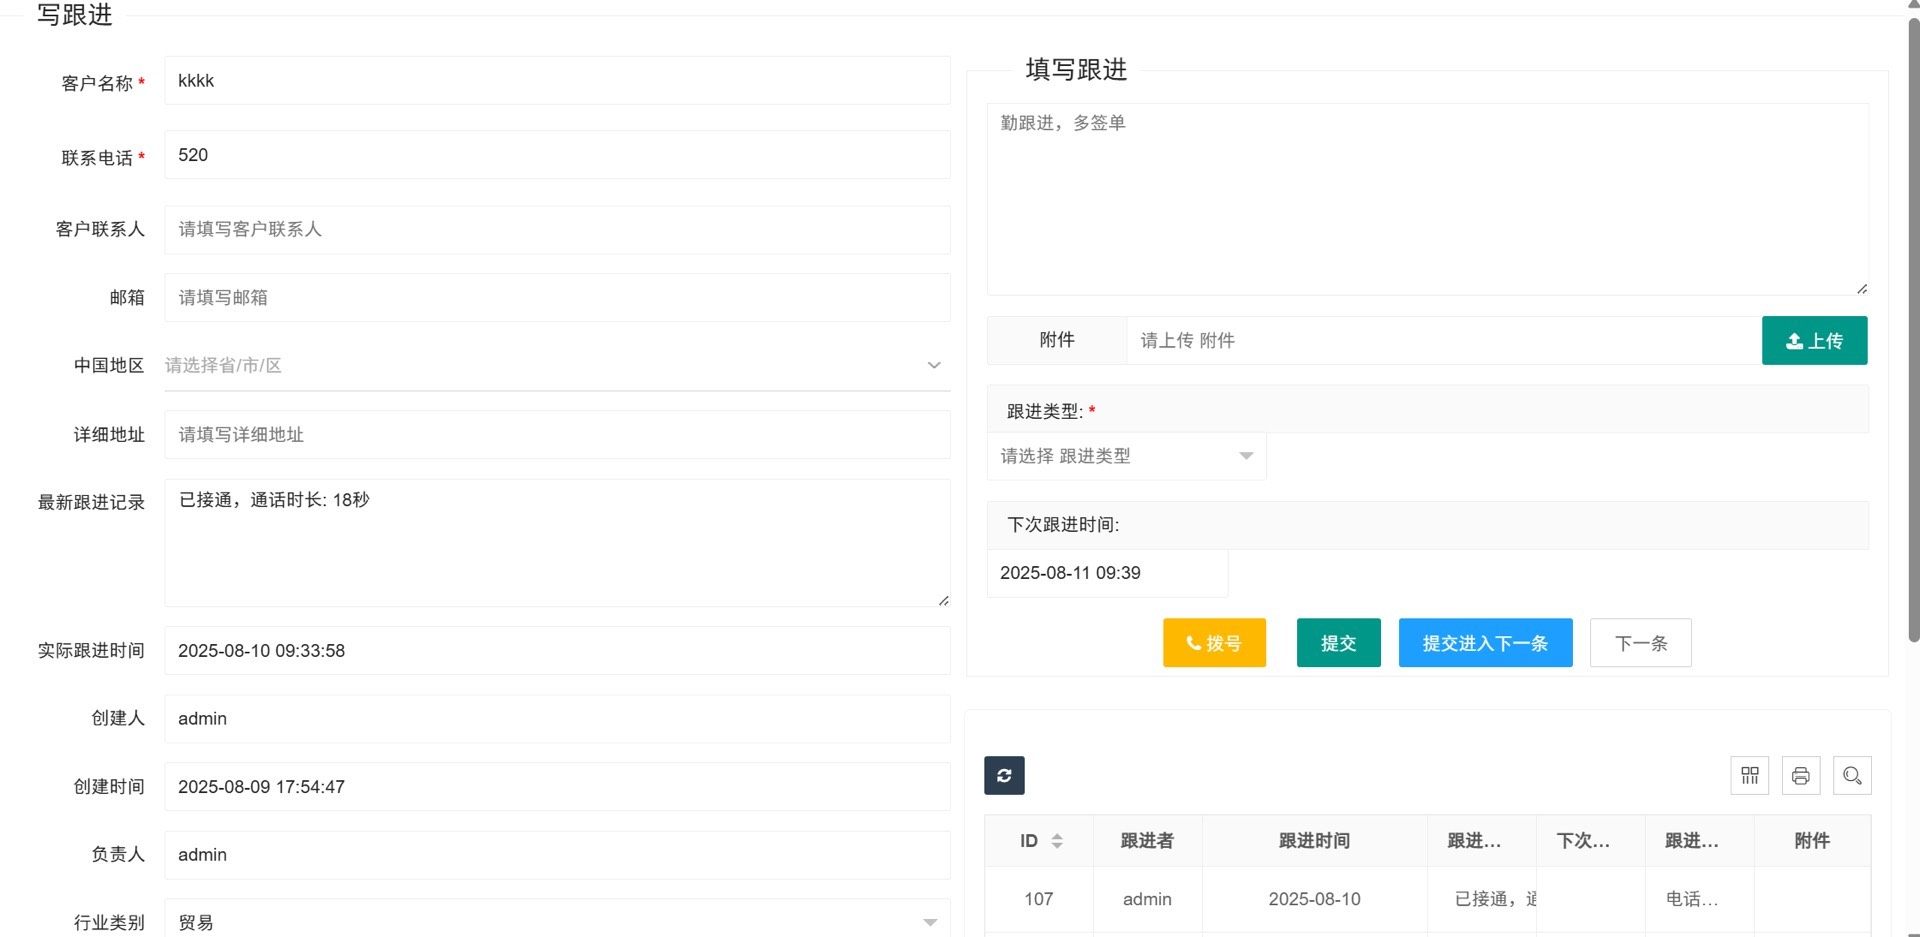
Task: Go to next record with 下一条
Action: point(1640,643)
